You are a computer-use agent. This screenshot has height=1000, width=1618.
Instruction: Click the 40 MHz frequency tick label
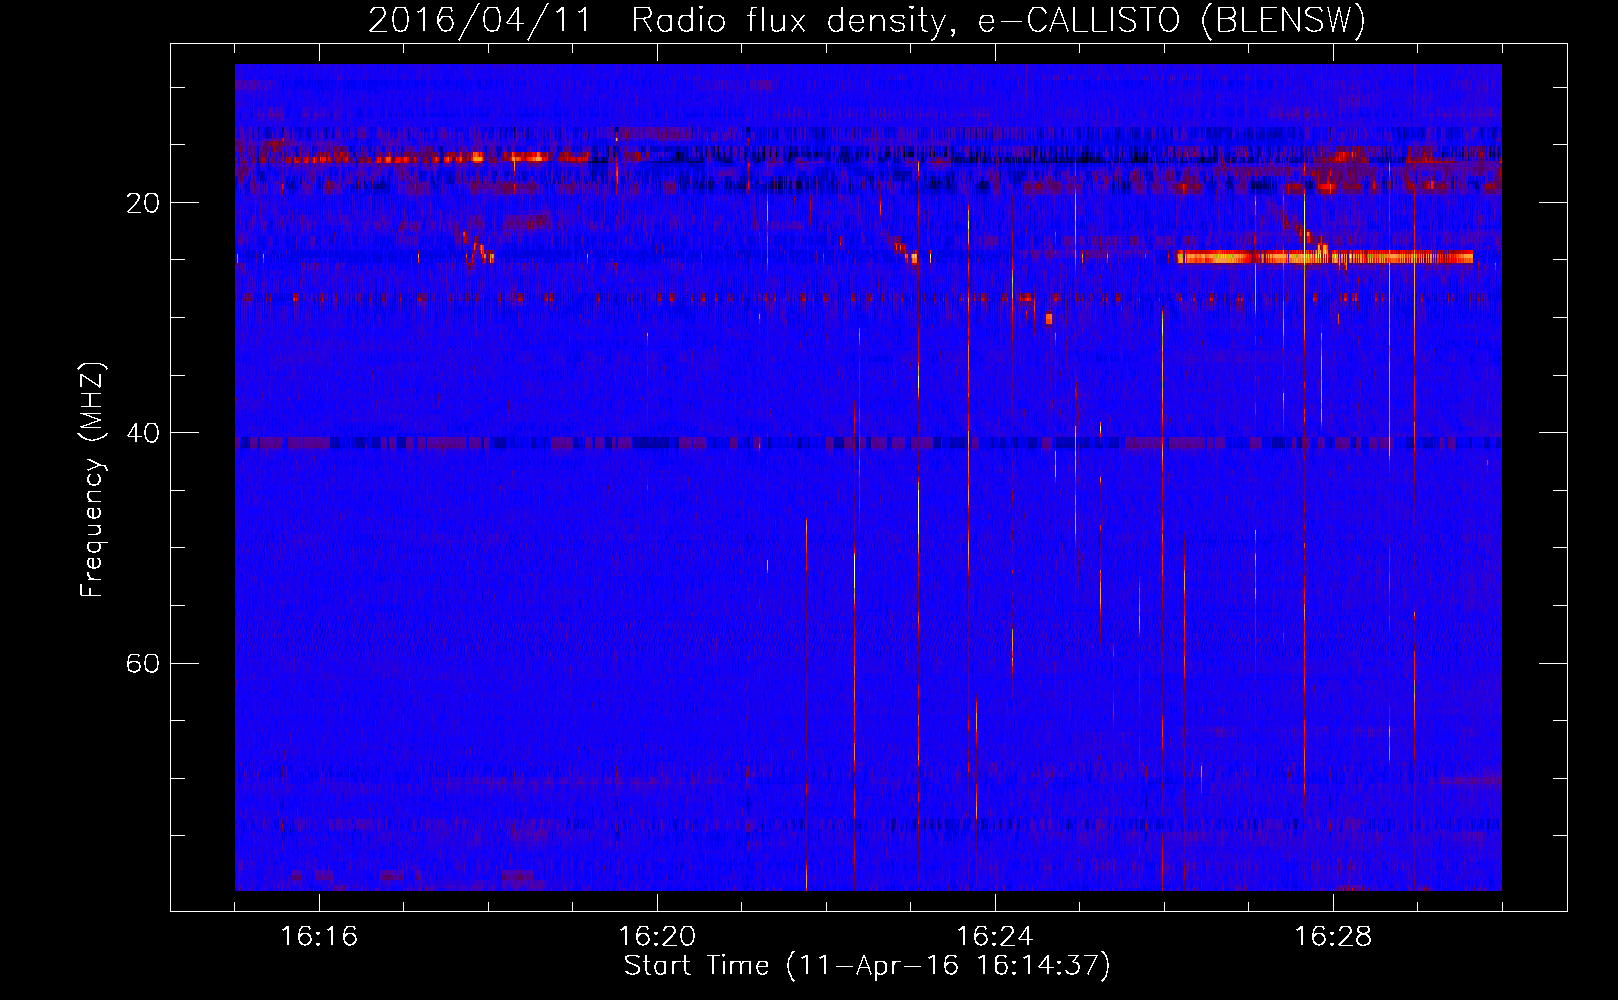143,433
